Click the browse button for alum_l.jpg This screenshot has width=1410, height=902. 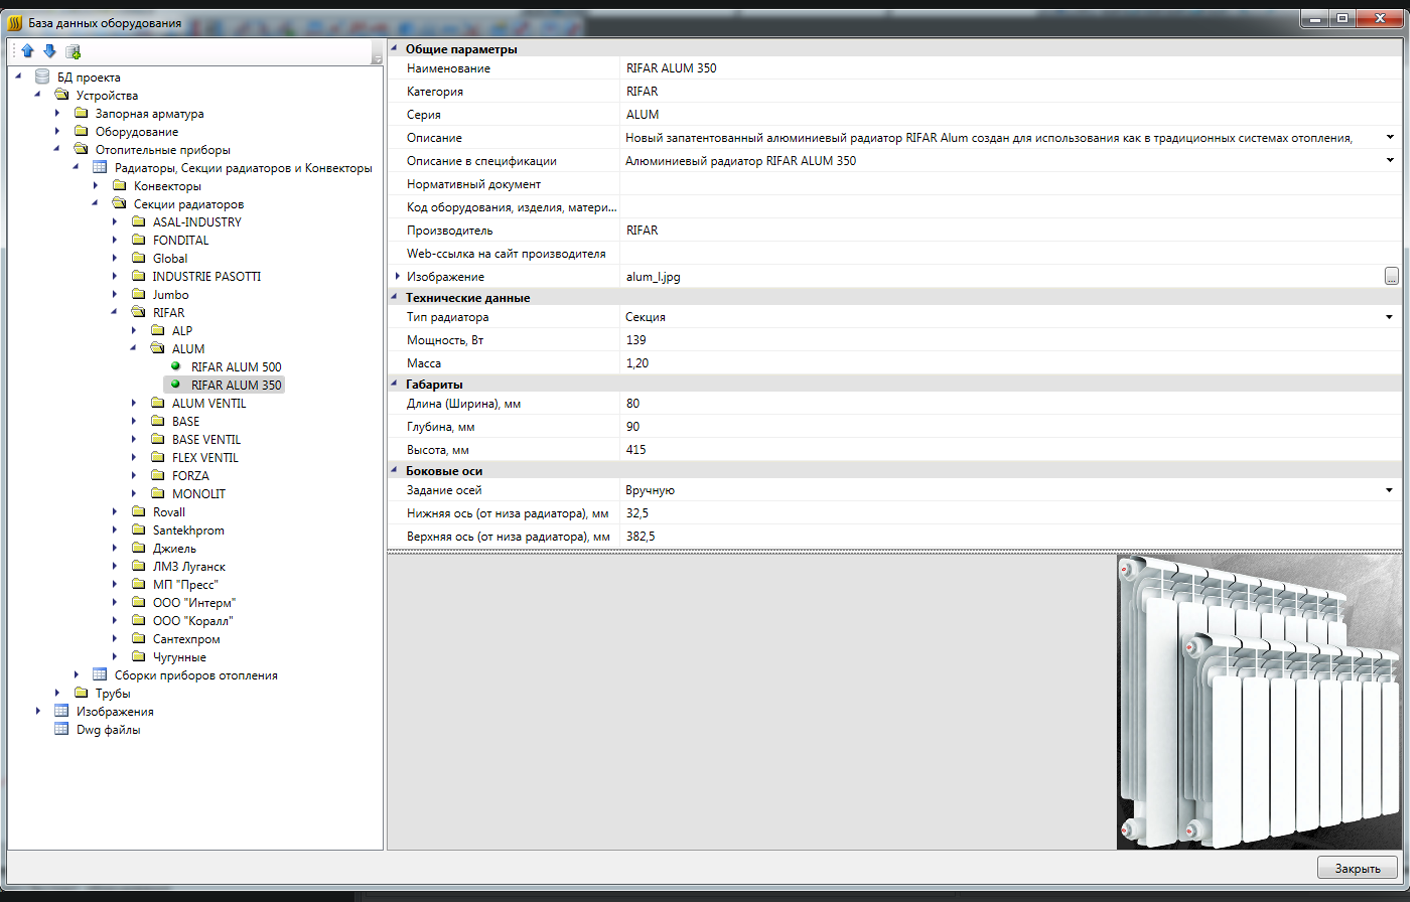coord(1391,276)
